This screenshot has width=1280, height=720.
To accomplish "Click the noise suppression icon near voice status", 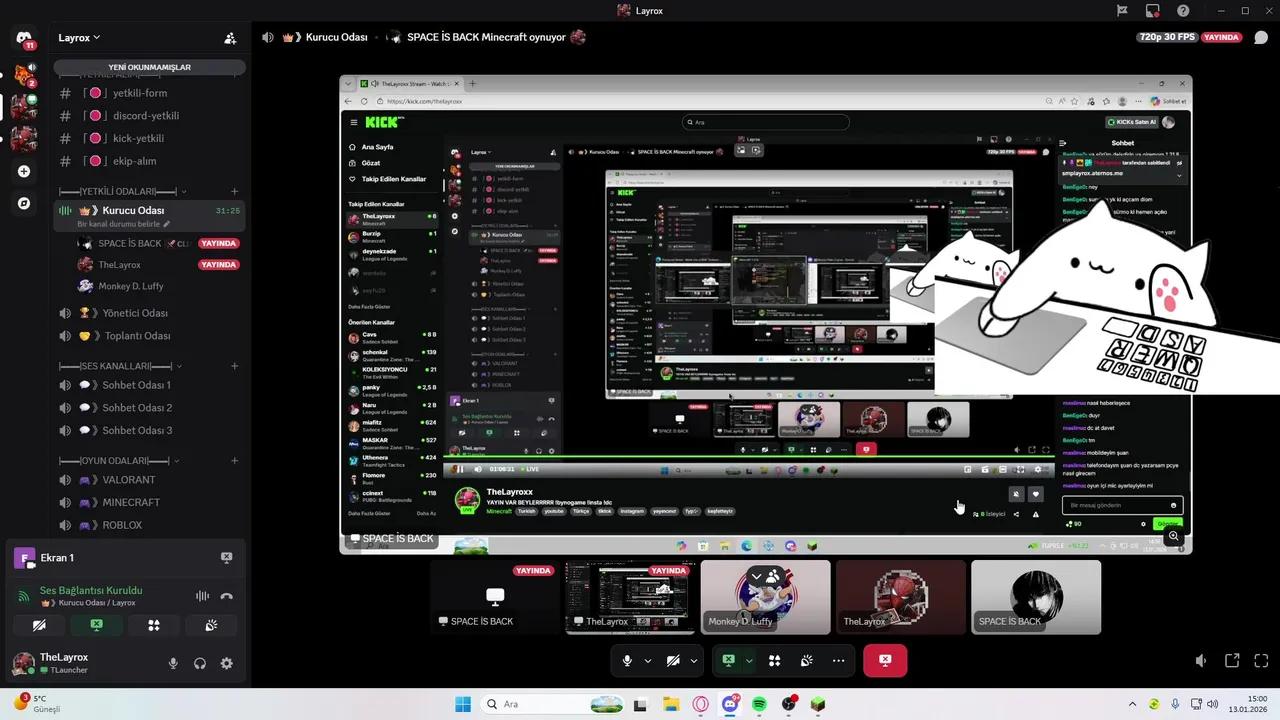I will point(202,595).
